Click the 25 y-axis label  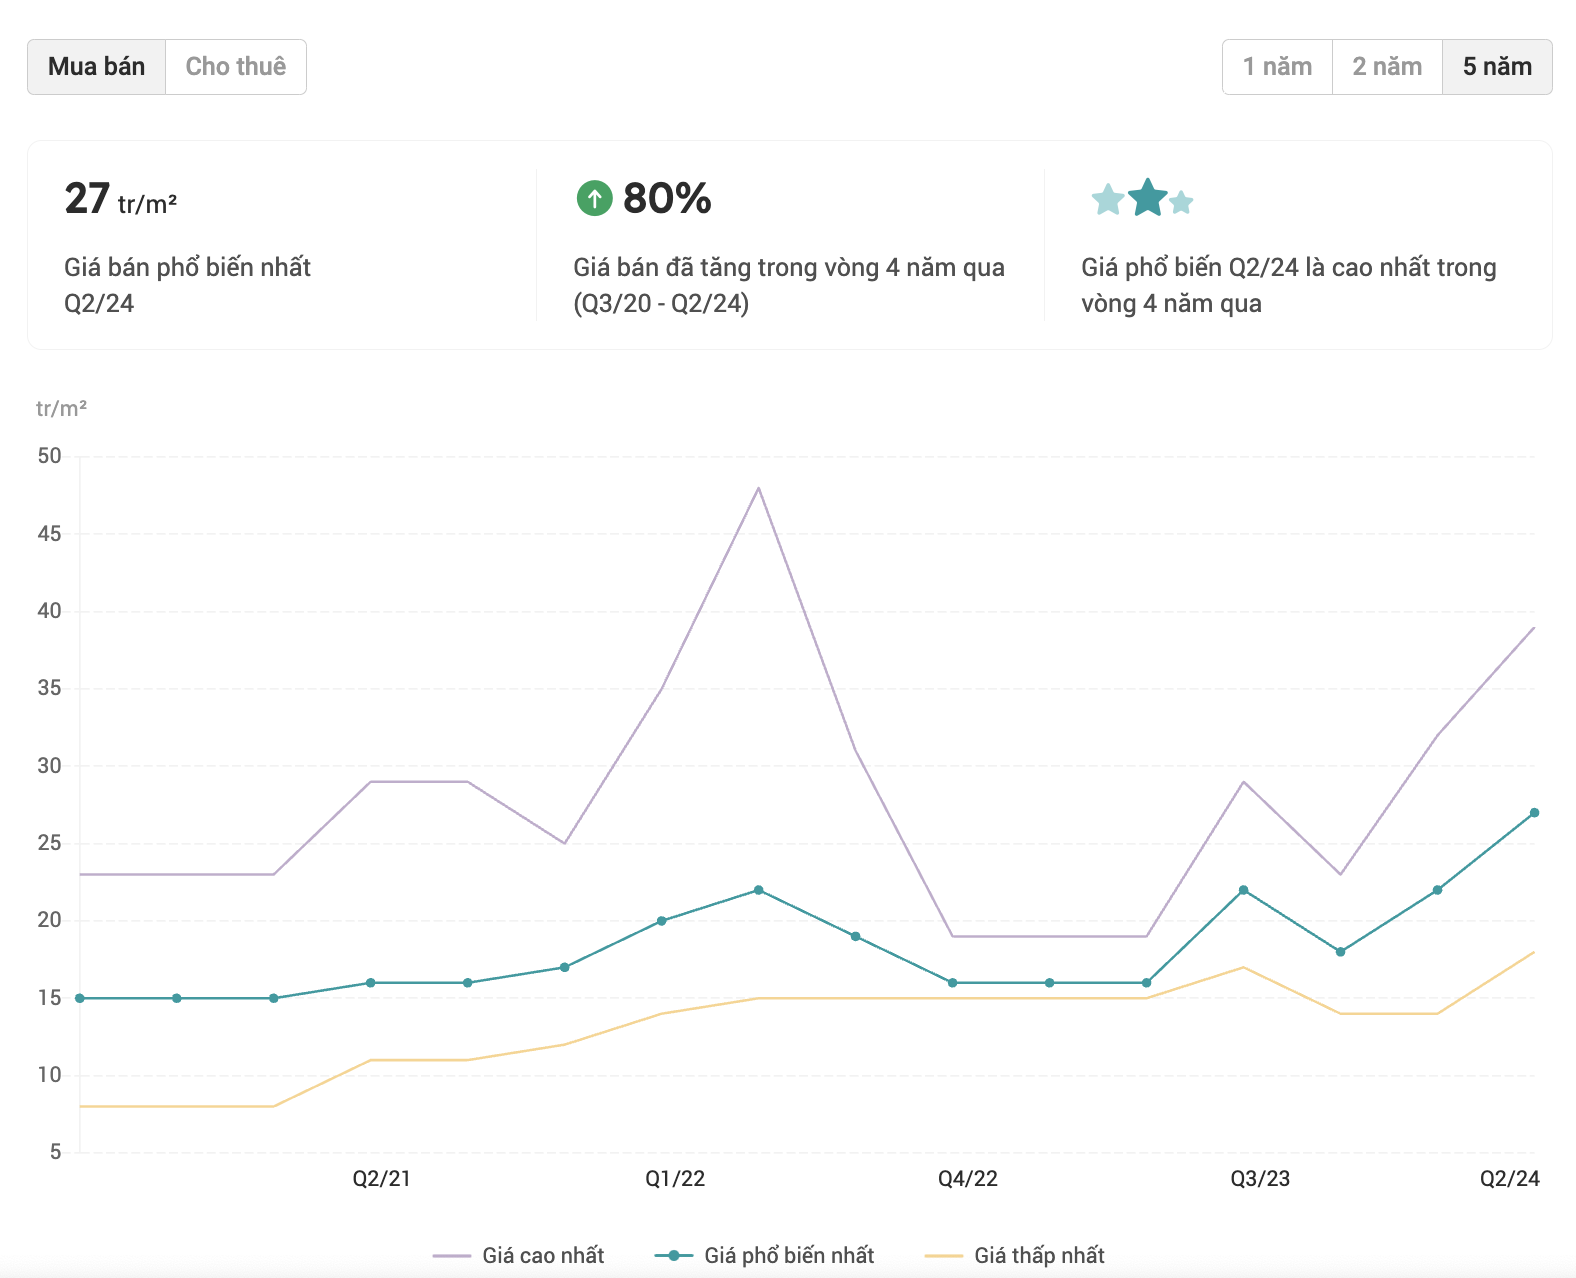pyautogui.click(x=49, y=843)
